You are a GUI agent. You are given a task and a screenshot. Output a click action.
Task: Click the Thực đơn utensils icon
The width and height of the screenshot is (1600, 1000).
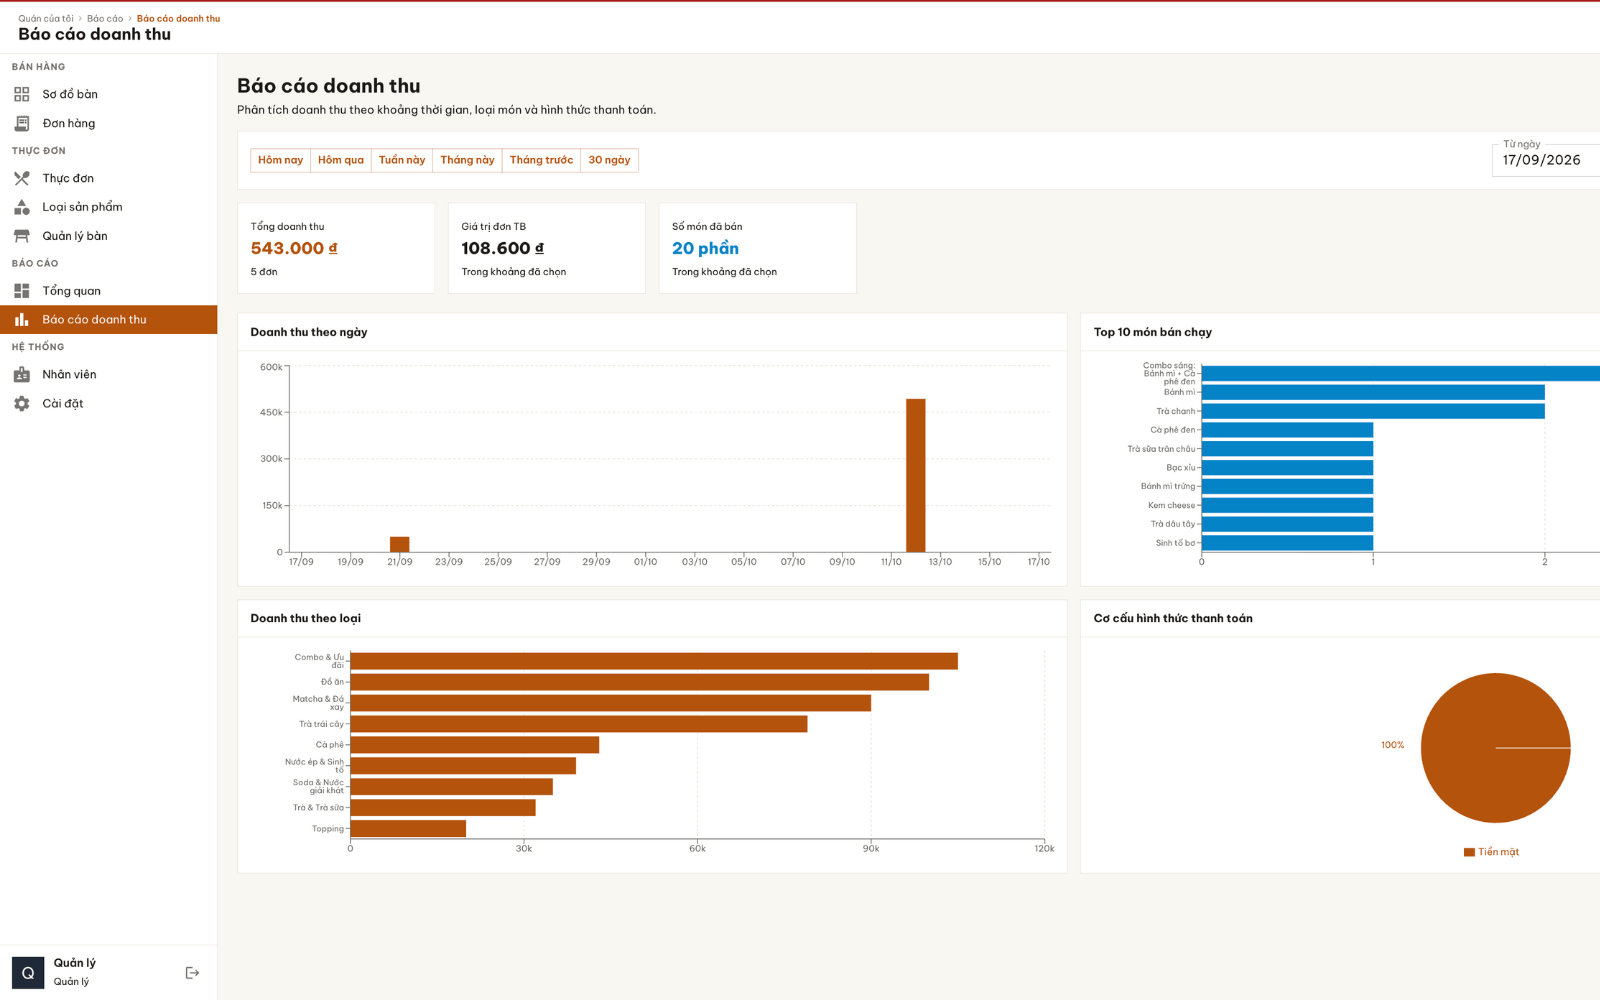pos(22,178)
